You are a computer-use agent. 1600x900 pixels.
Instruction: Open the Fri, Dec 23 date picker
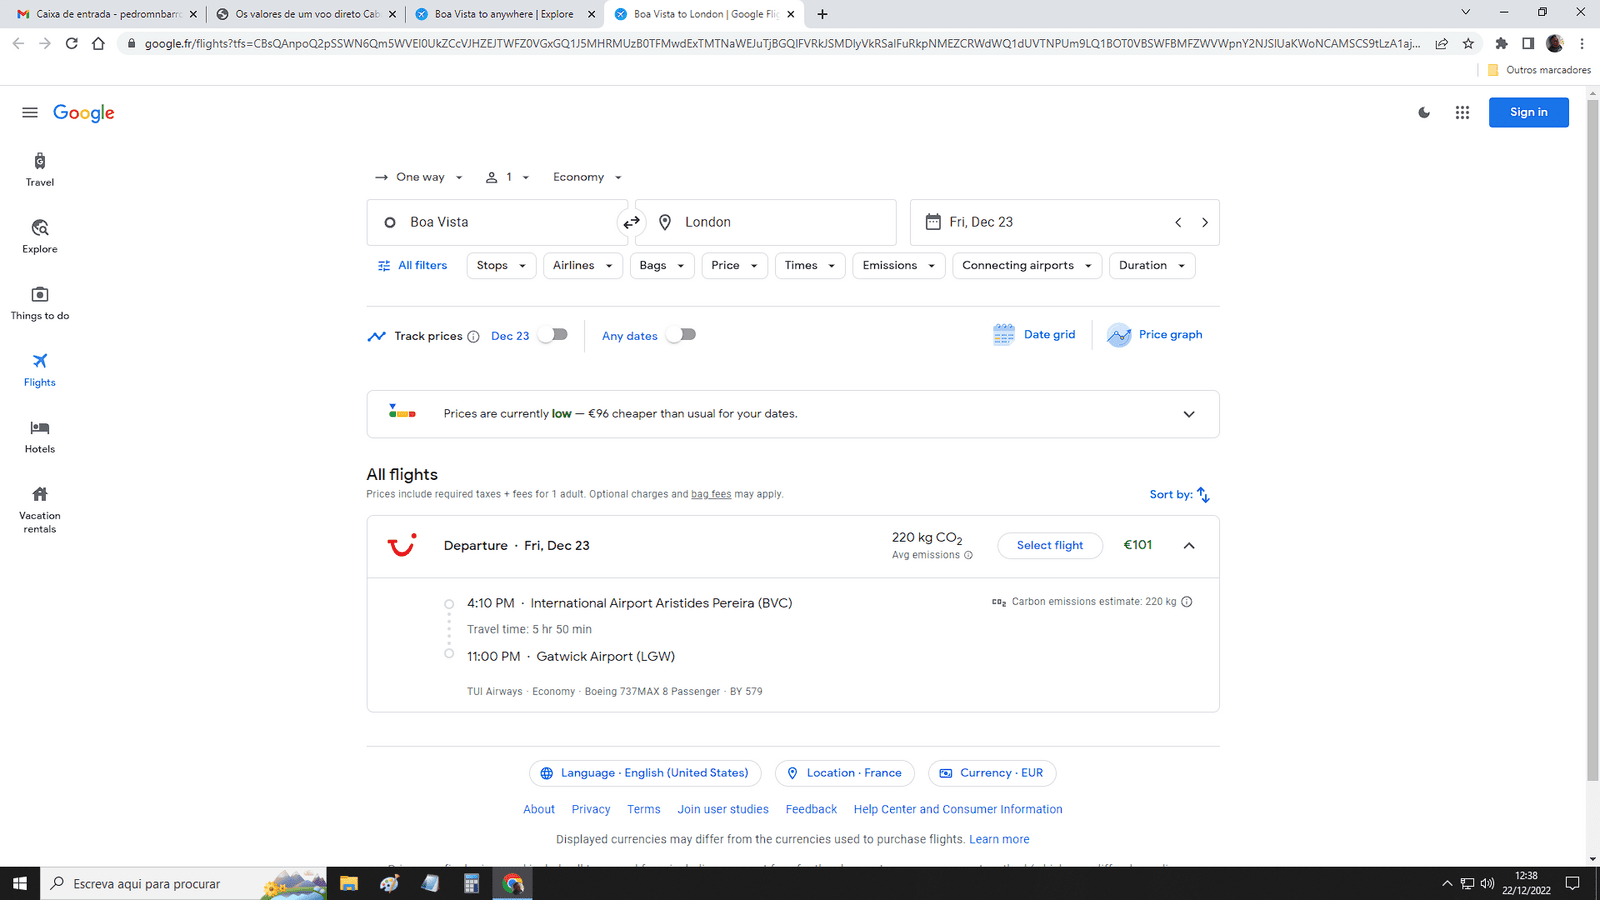(x=1035, y=222)
